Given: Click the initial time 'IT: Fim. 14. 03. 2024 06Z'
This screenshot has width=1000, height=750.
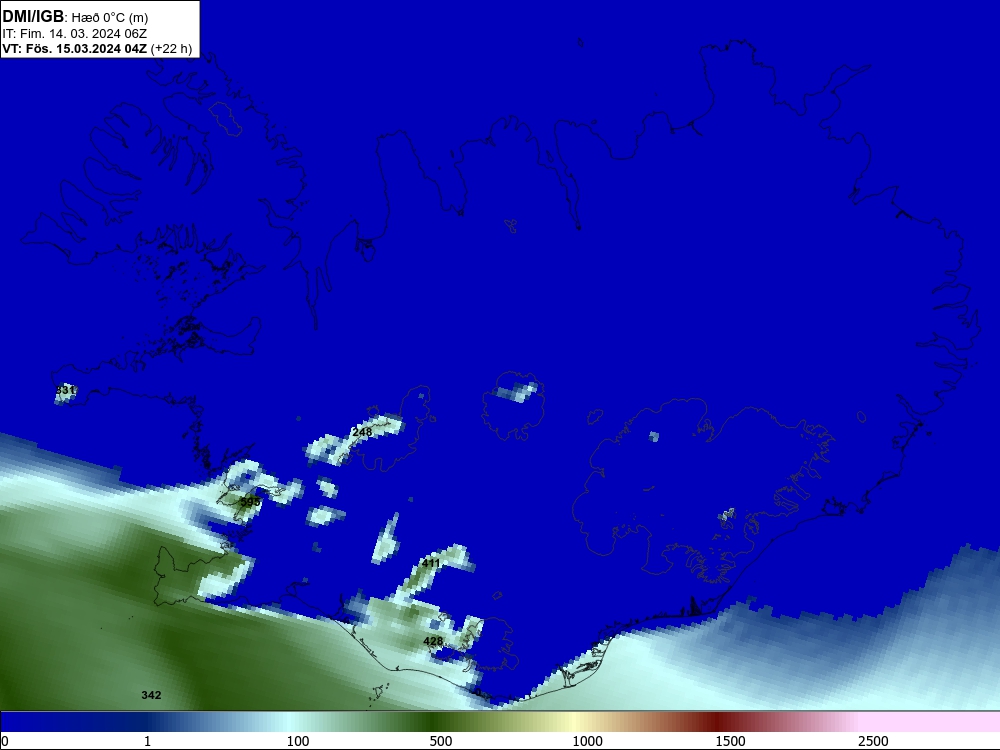Looking at the screenshot, I should (x=75, y=34).
